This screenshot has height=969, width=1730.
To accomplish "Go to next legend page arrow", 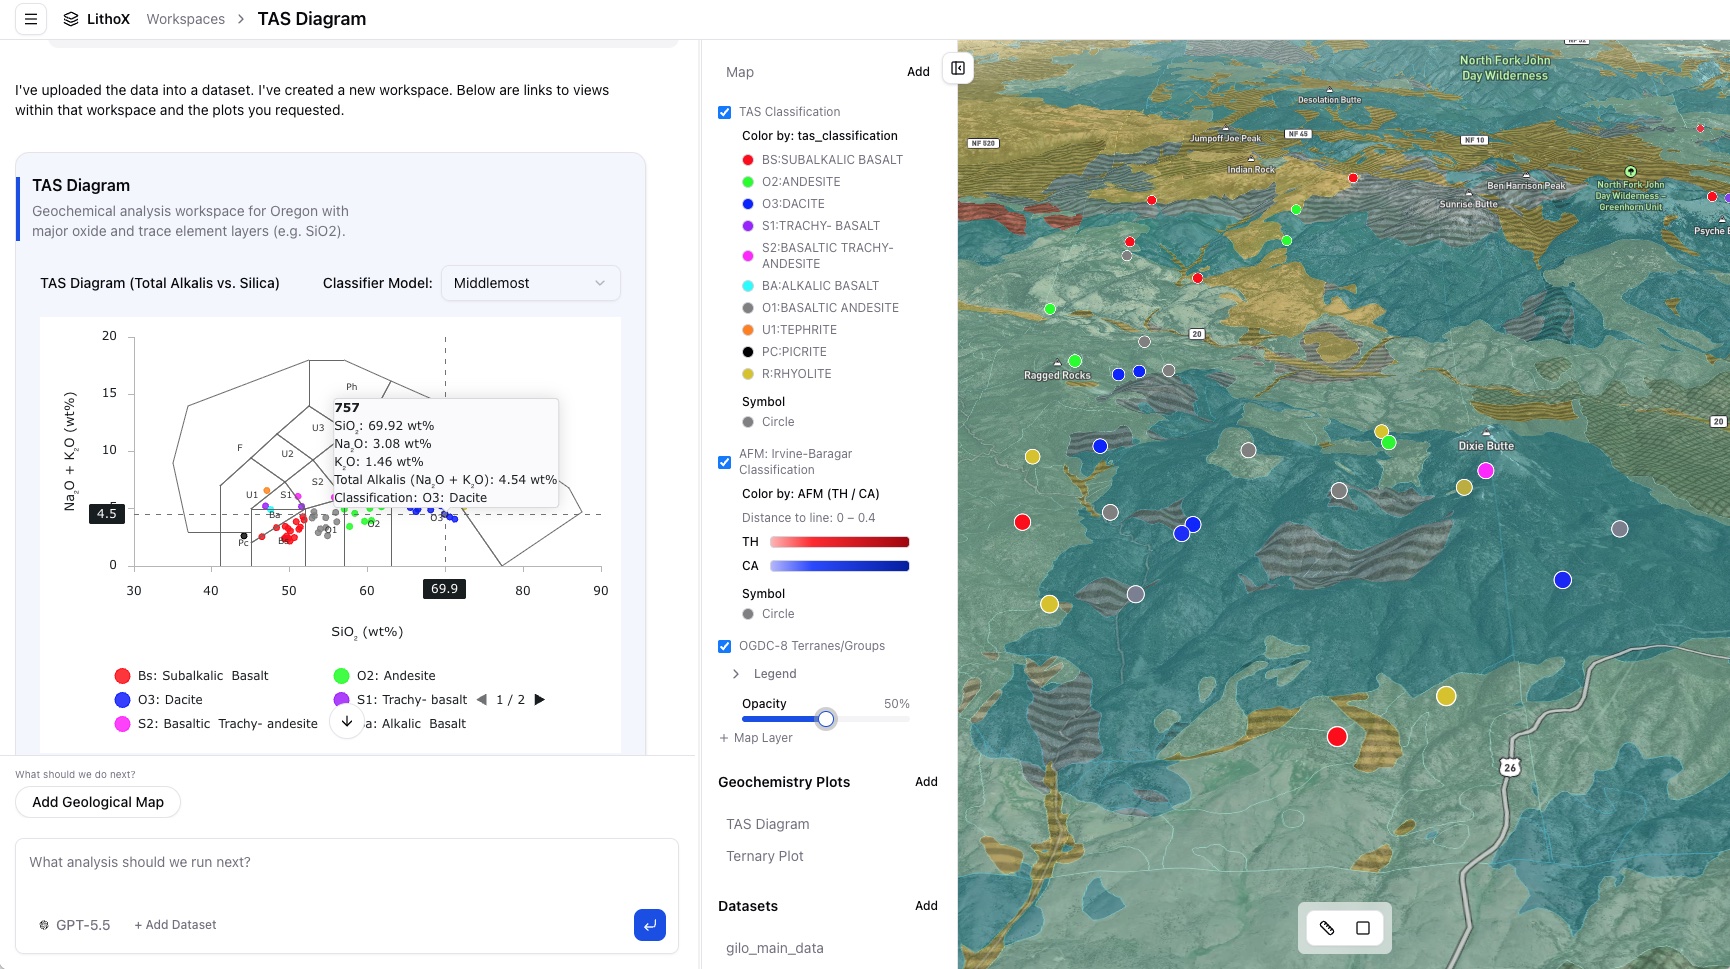I will pyautogui.click(x=540, y=700).
